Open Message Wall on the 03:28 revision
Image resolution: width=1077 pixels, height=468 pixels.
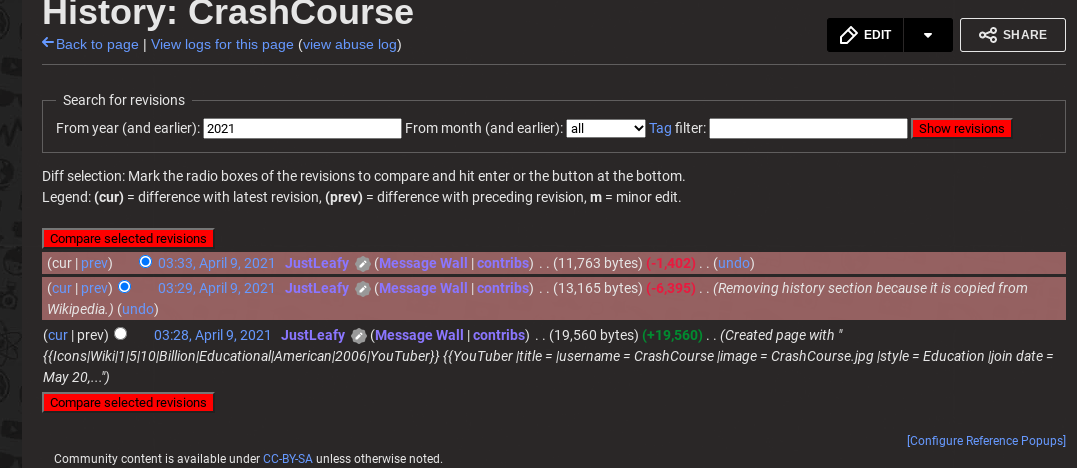coord(419,335)
